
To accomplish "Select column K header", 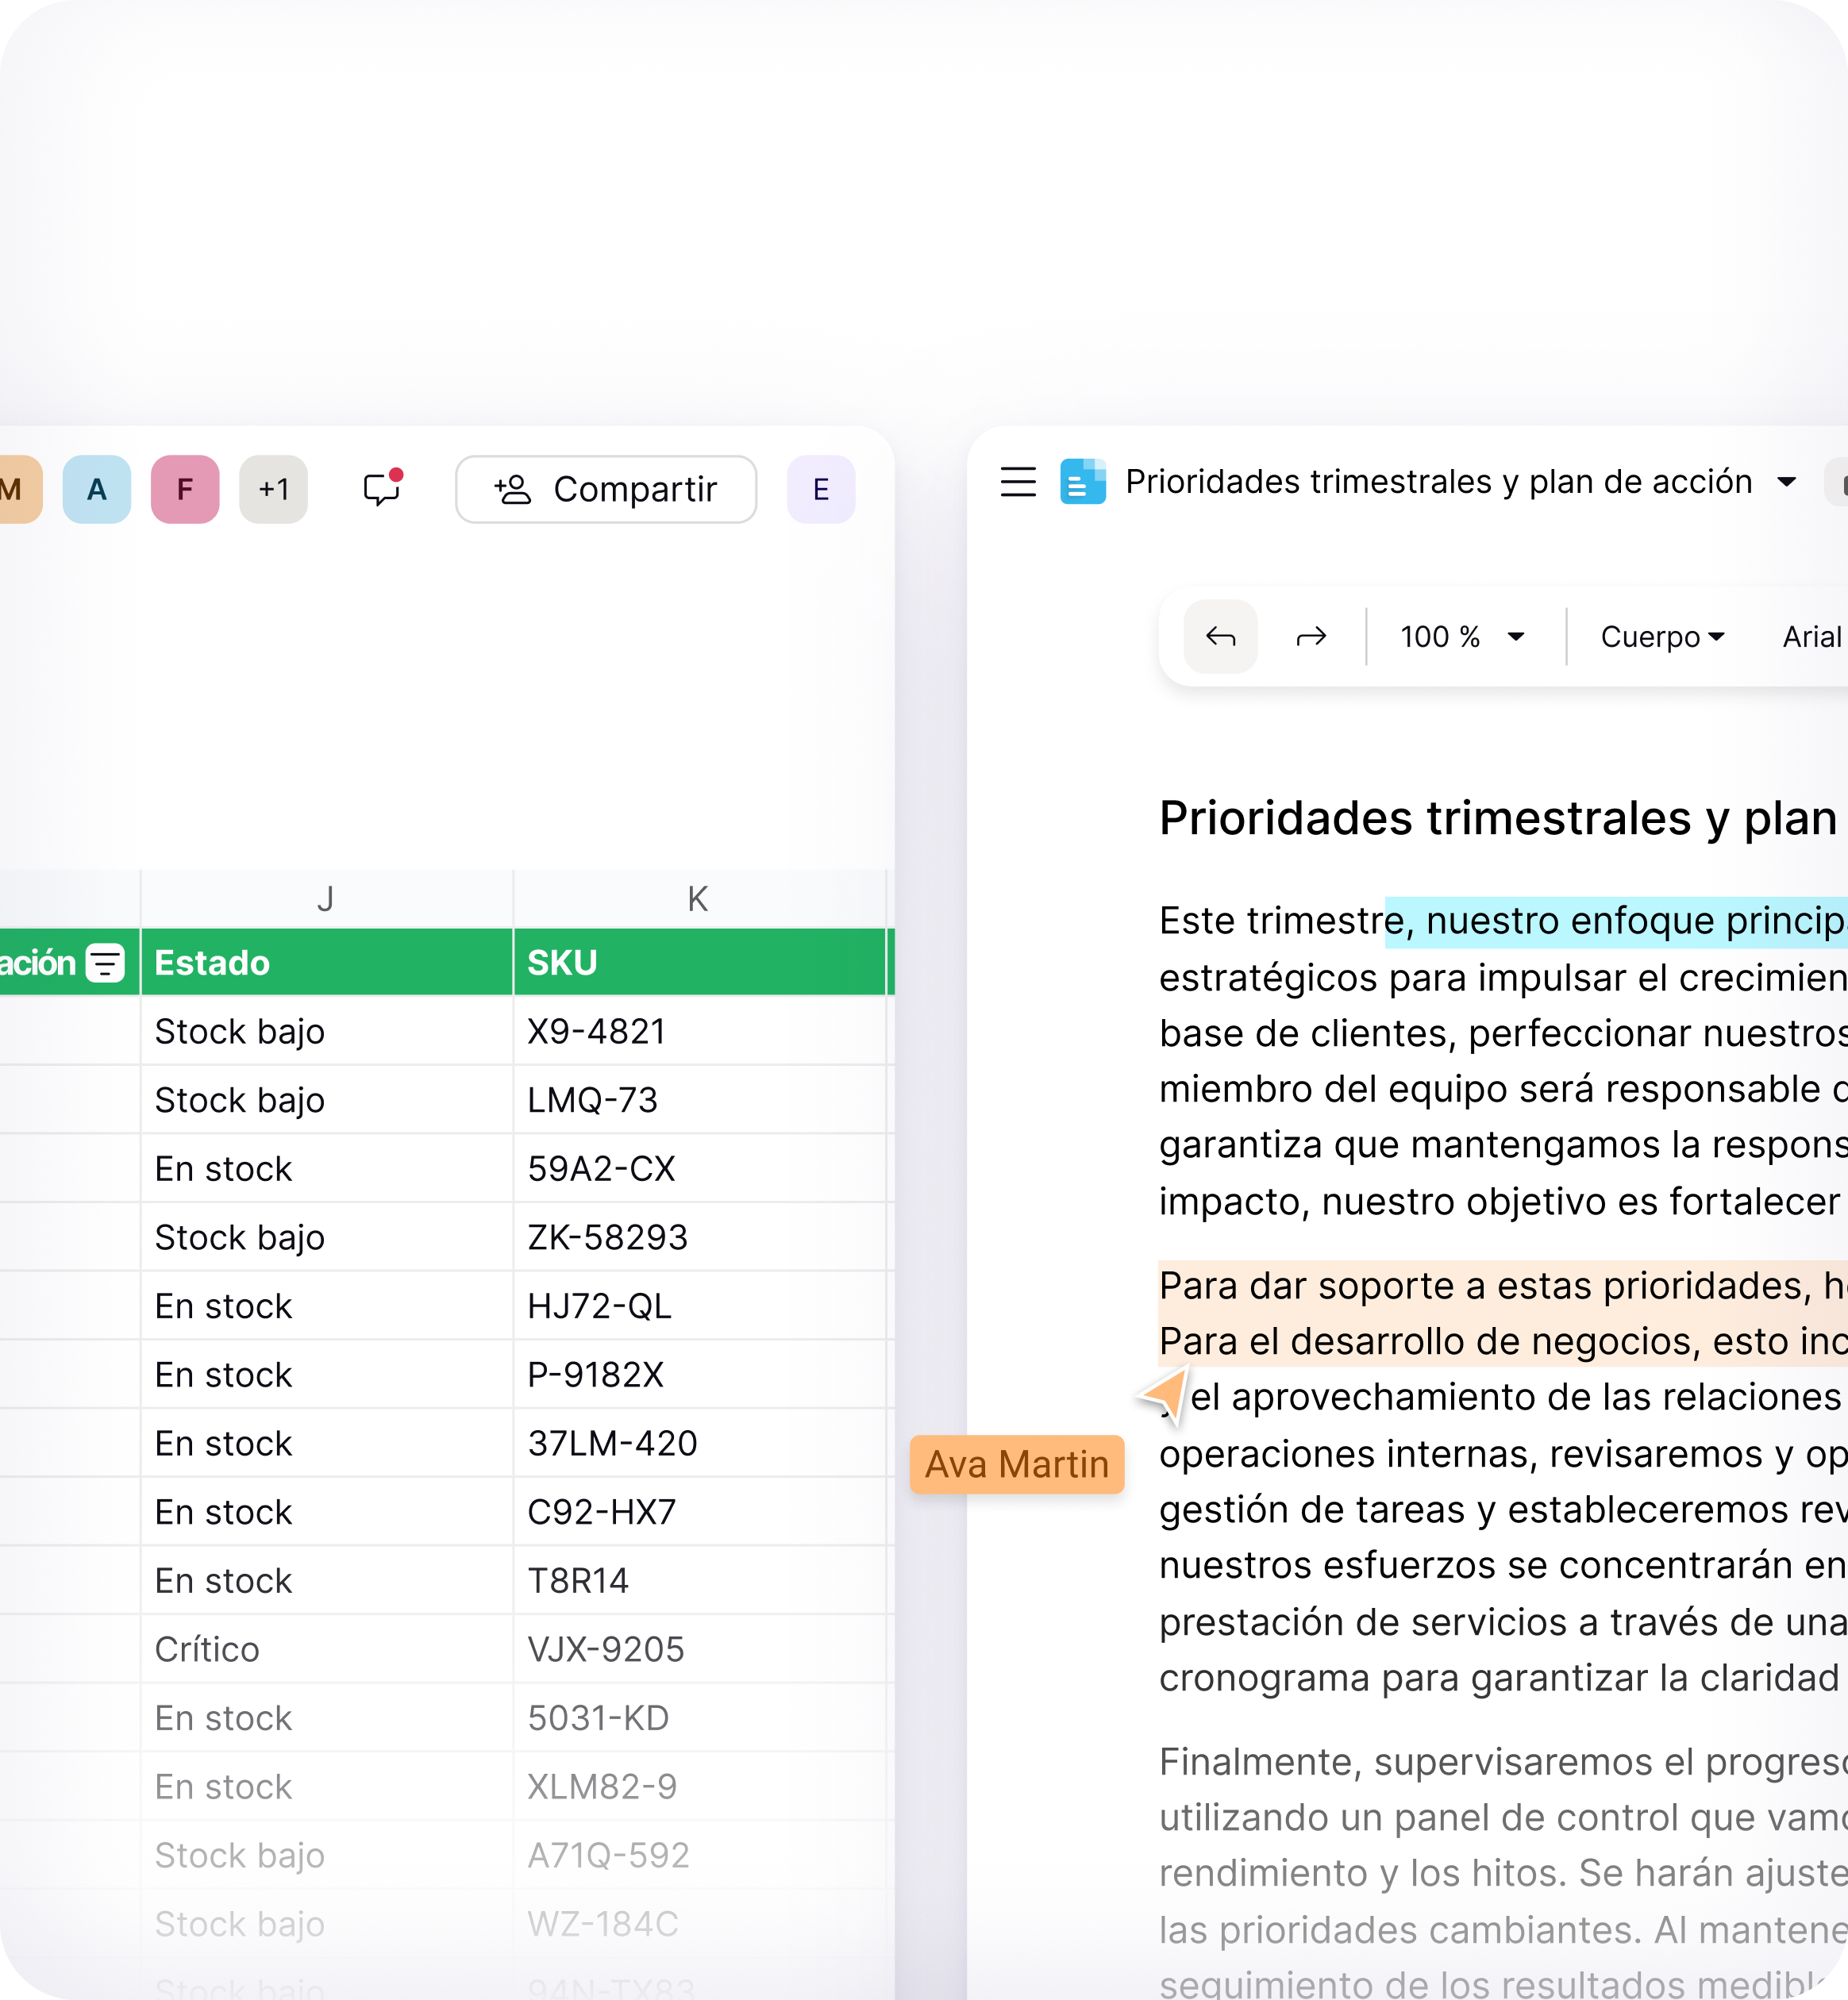I will point(698,899).
